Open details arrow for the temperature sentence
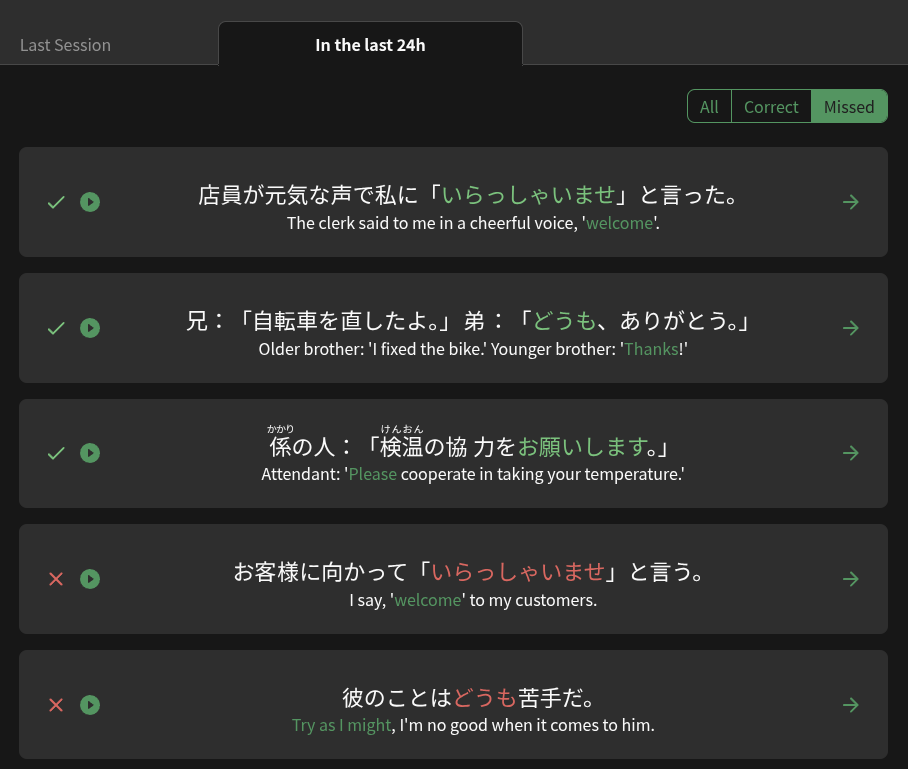The width and height of the screenshot is (908, 769). coord(851,453)
